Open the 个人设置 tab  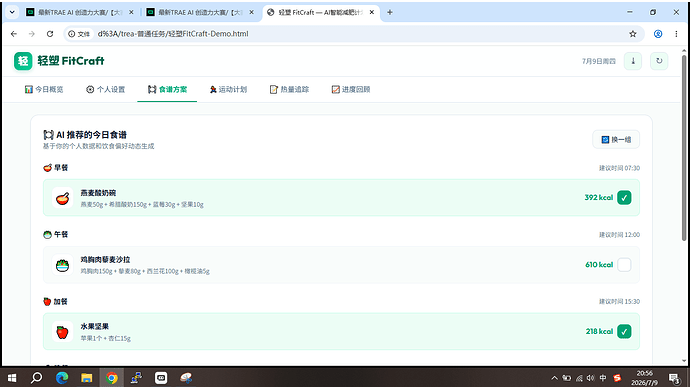(x=105, y=89)
